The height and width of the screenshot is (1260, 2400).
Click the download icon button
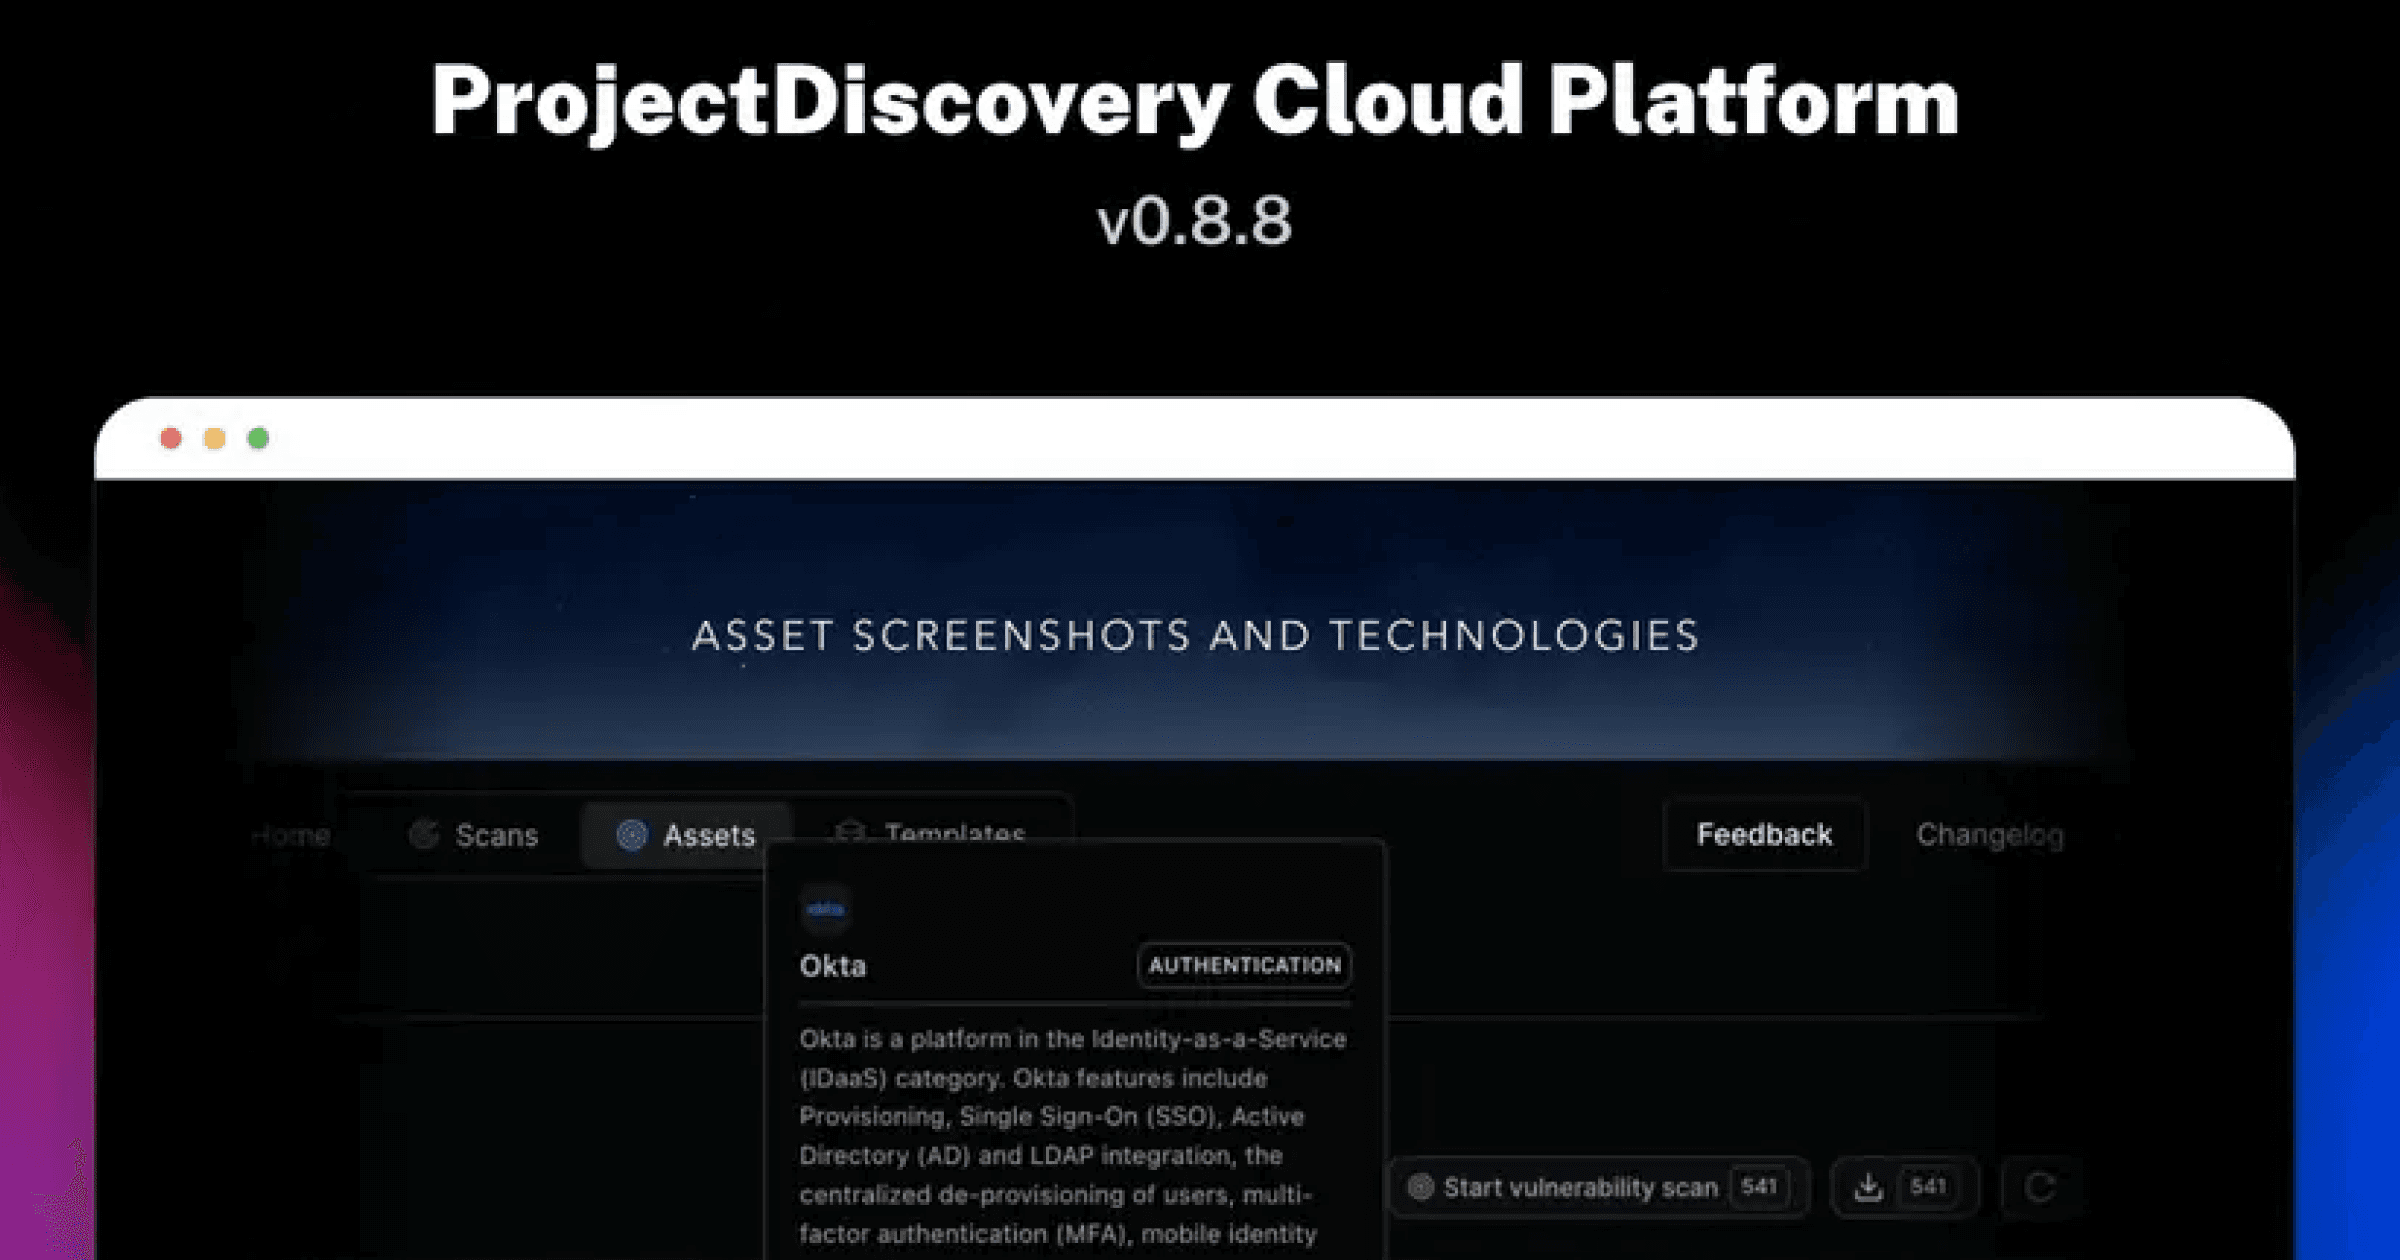pos(1904,1187)
